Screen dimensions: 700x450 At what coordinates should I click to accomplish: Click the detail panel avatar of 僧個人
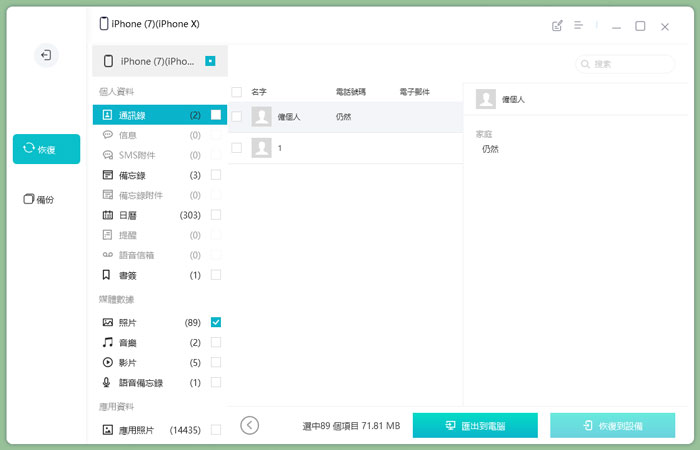(x=486, y=99)
